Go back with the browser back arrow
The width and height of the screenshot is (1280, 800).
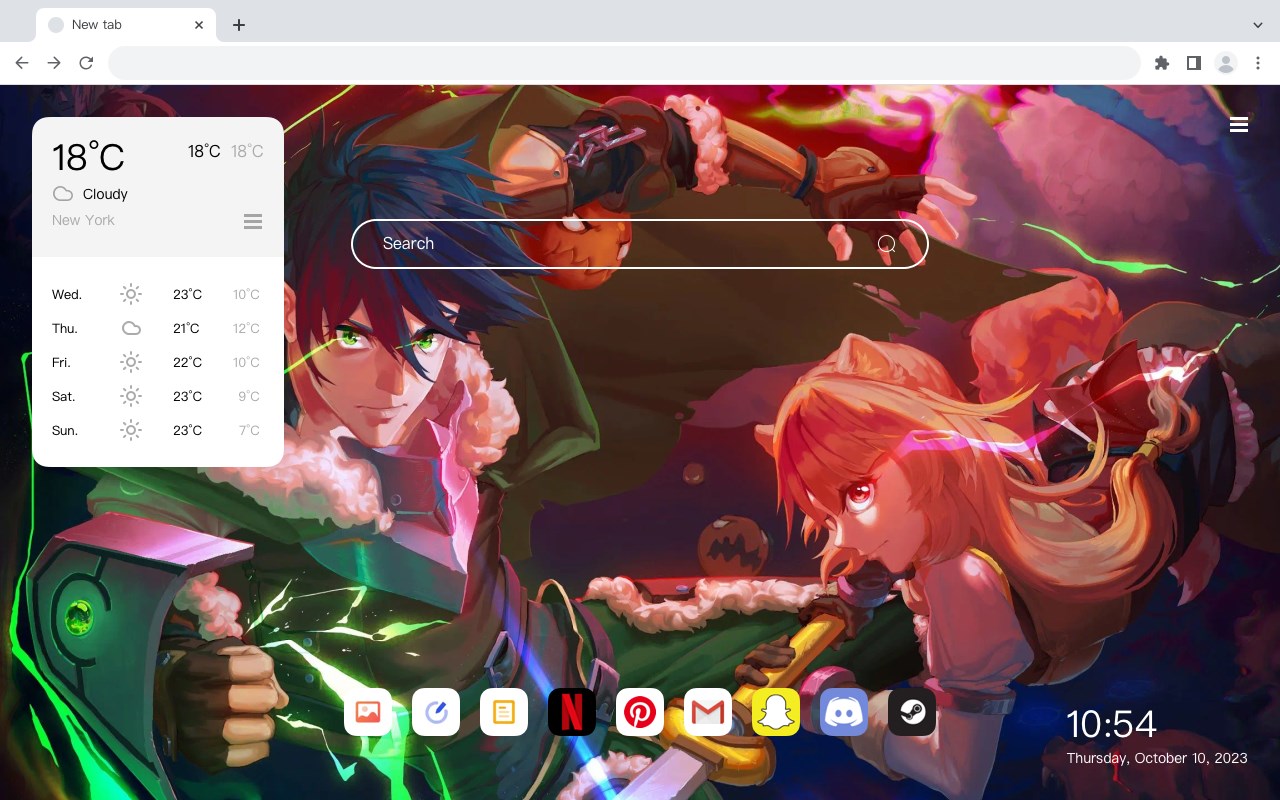tap(22, 63)
